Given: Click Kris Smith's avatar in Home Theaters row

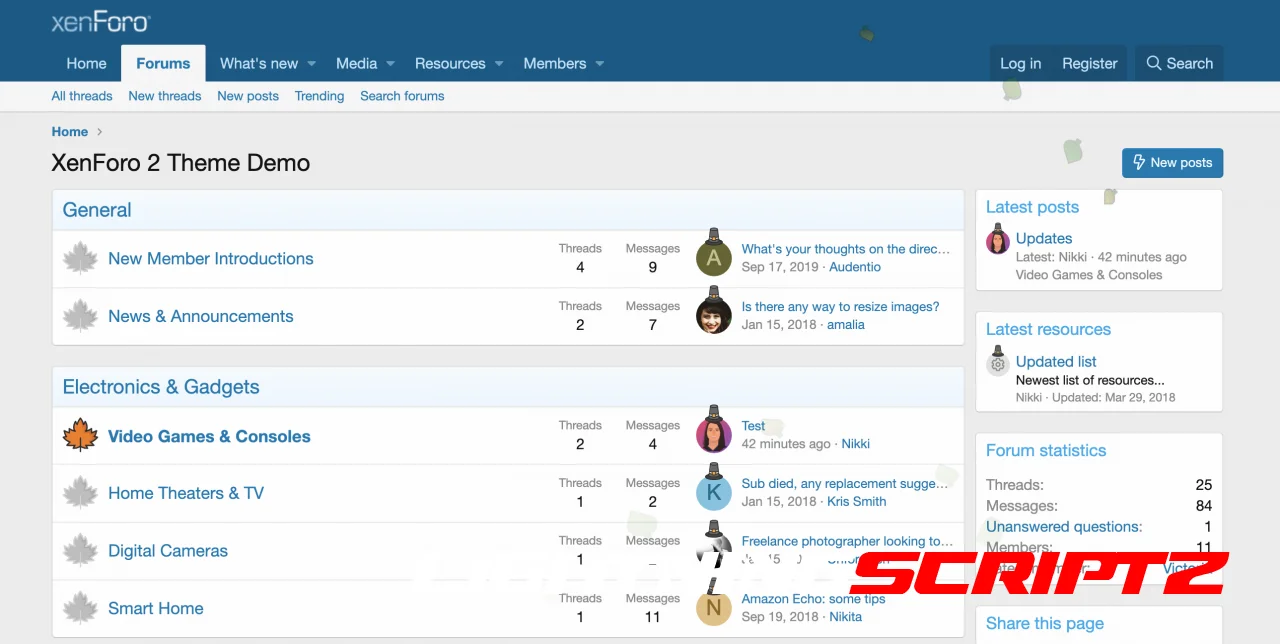Looking at the screenshot, I should coord(713,492).
